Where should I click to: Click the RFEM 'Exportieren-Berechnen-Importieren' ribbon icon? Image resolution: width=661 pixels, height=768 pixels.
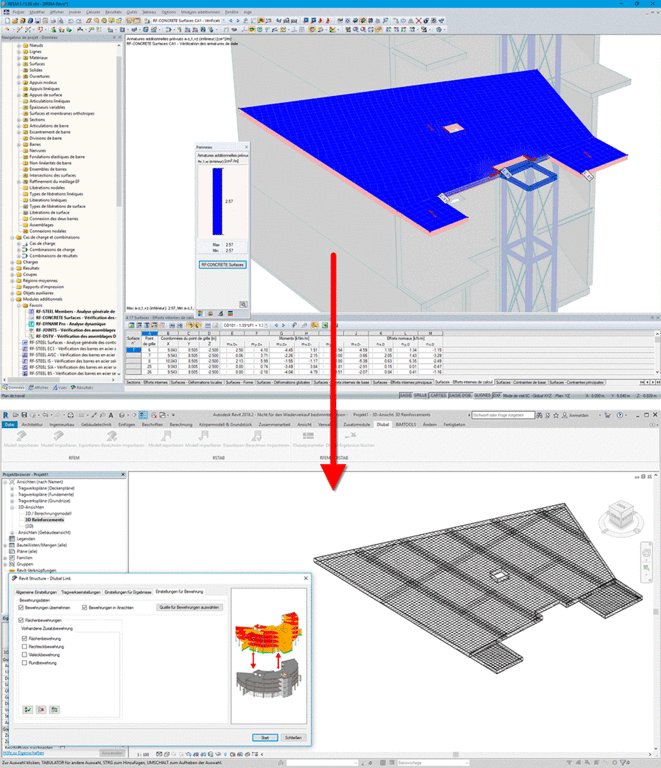click(112, 435)
